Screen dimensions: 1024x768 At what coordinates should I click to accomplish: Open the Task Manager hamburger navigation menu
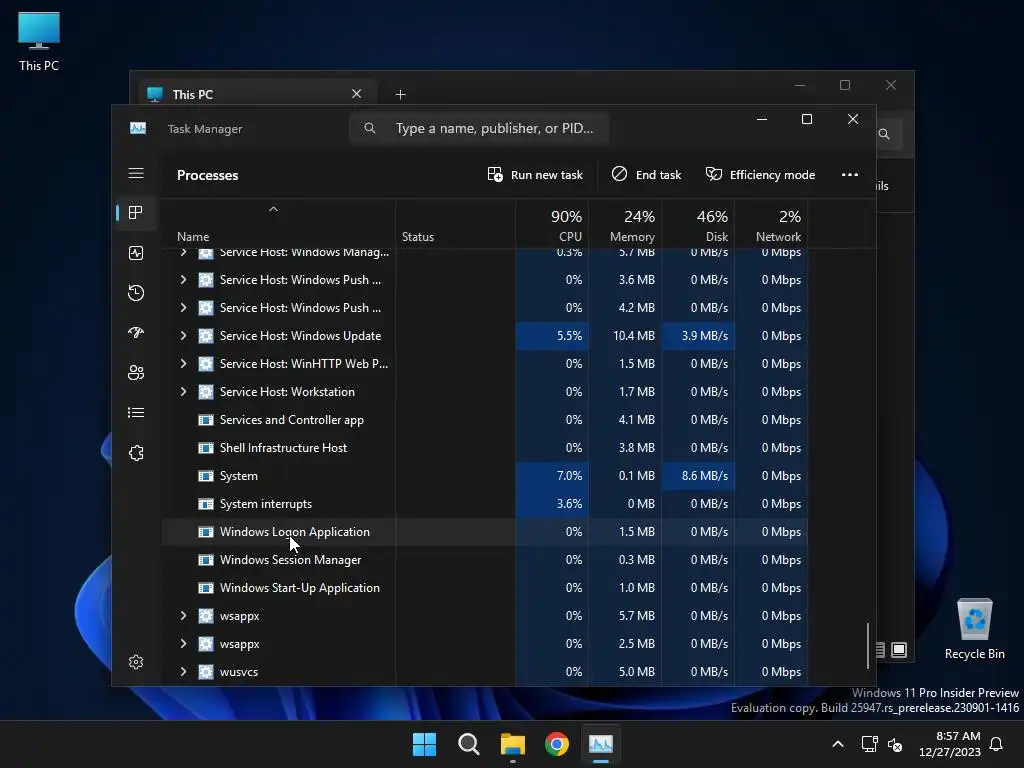[136, 173]
